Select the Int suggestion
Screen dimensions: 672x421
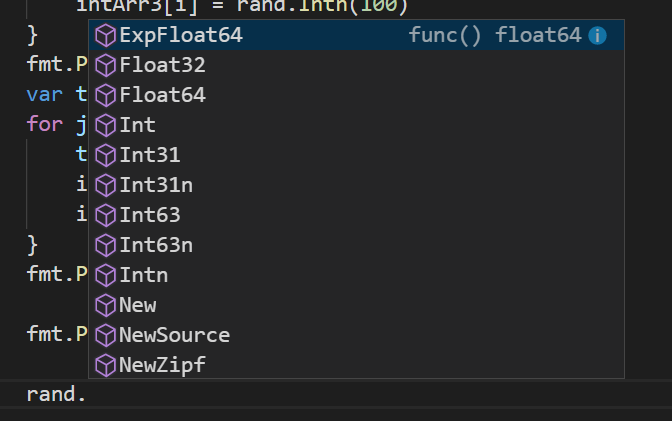[x=137, y=126]
